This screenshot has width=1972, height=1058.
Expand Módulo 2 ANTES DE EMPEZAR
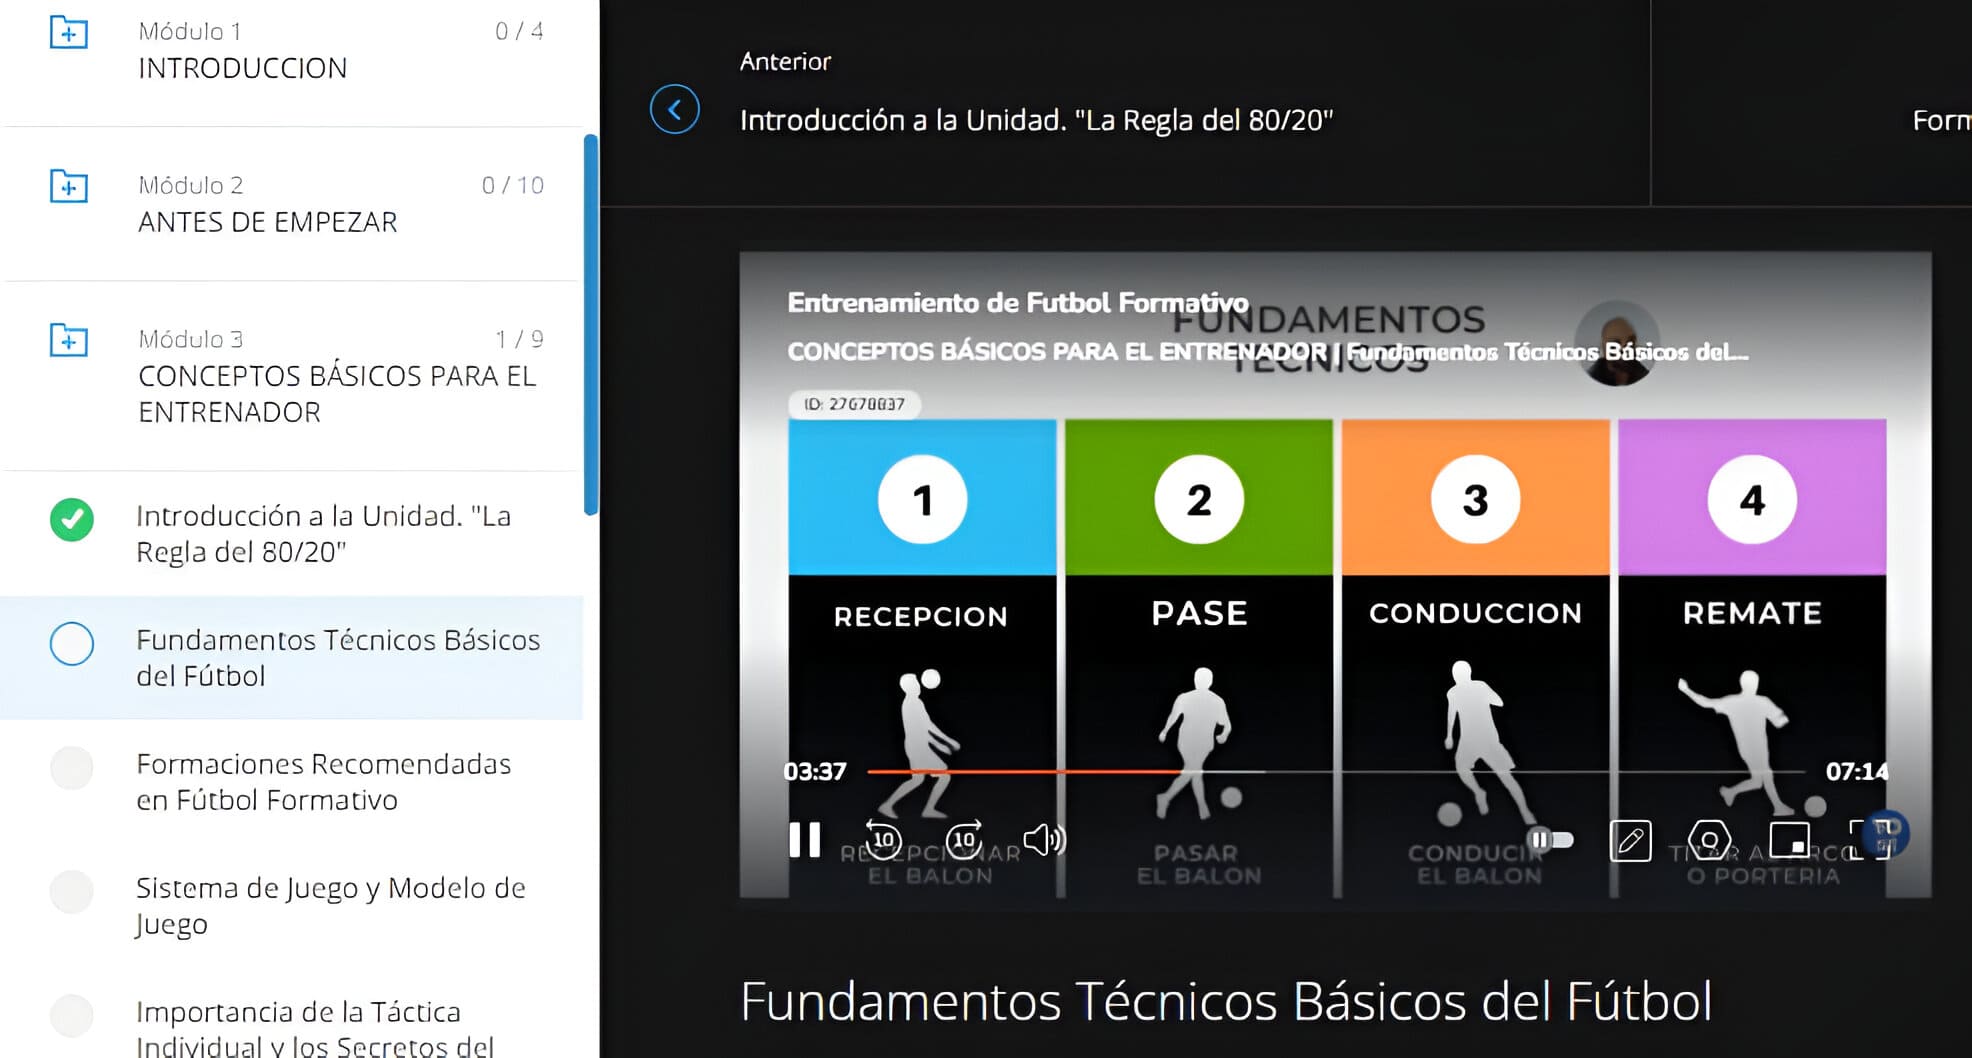69,186
